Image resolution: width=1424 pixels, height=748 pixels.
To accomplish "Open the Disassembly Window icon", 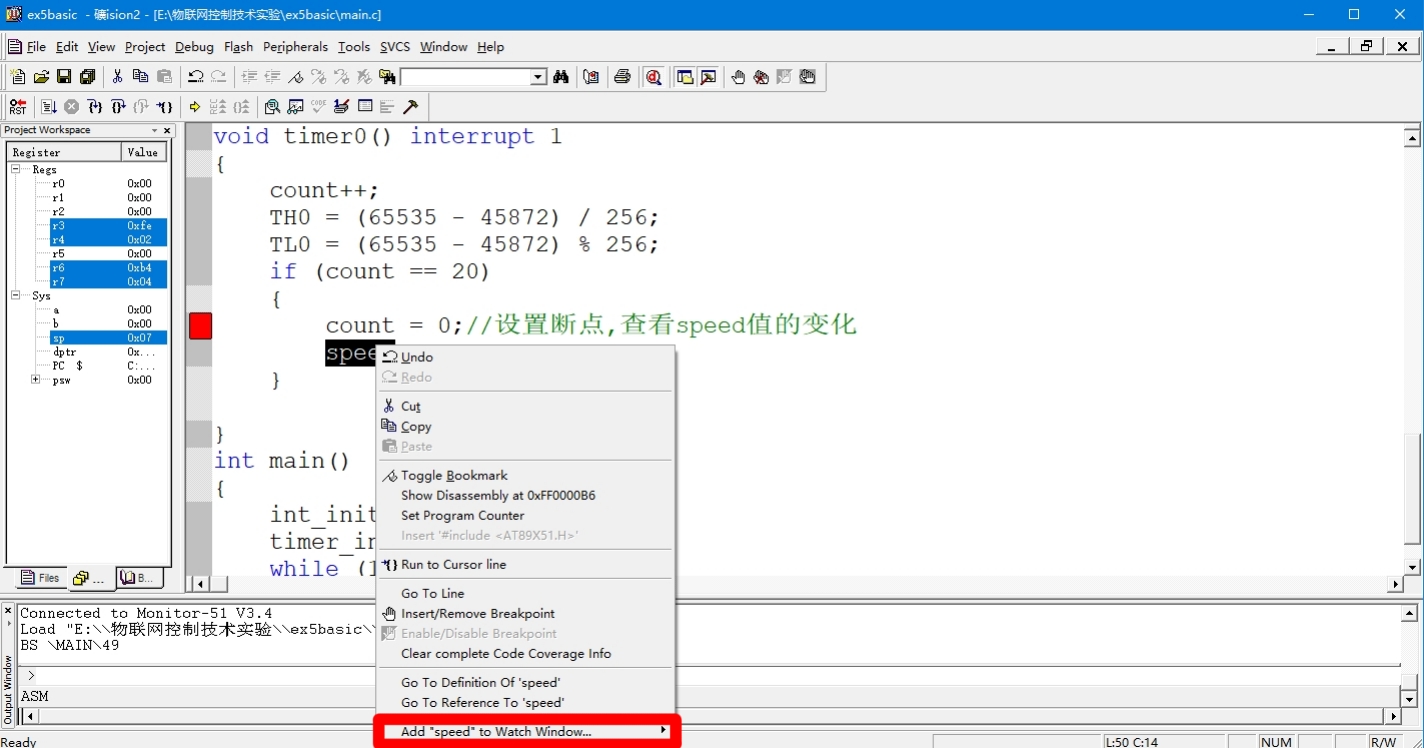I will pos(272,106).
